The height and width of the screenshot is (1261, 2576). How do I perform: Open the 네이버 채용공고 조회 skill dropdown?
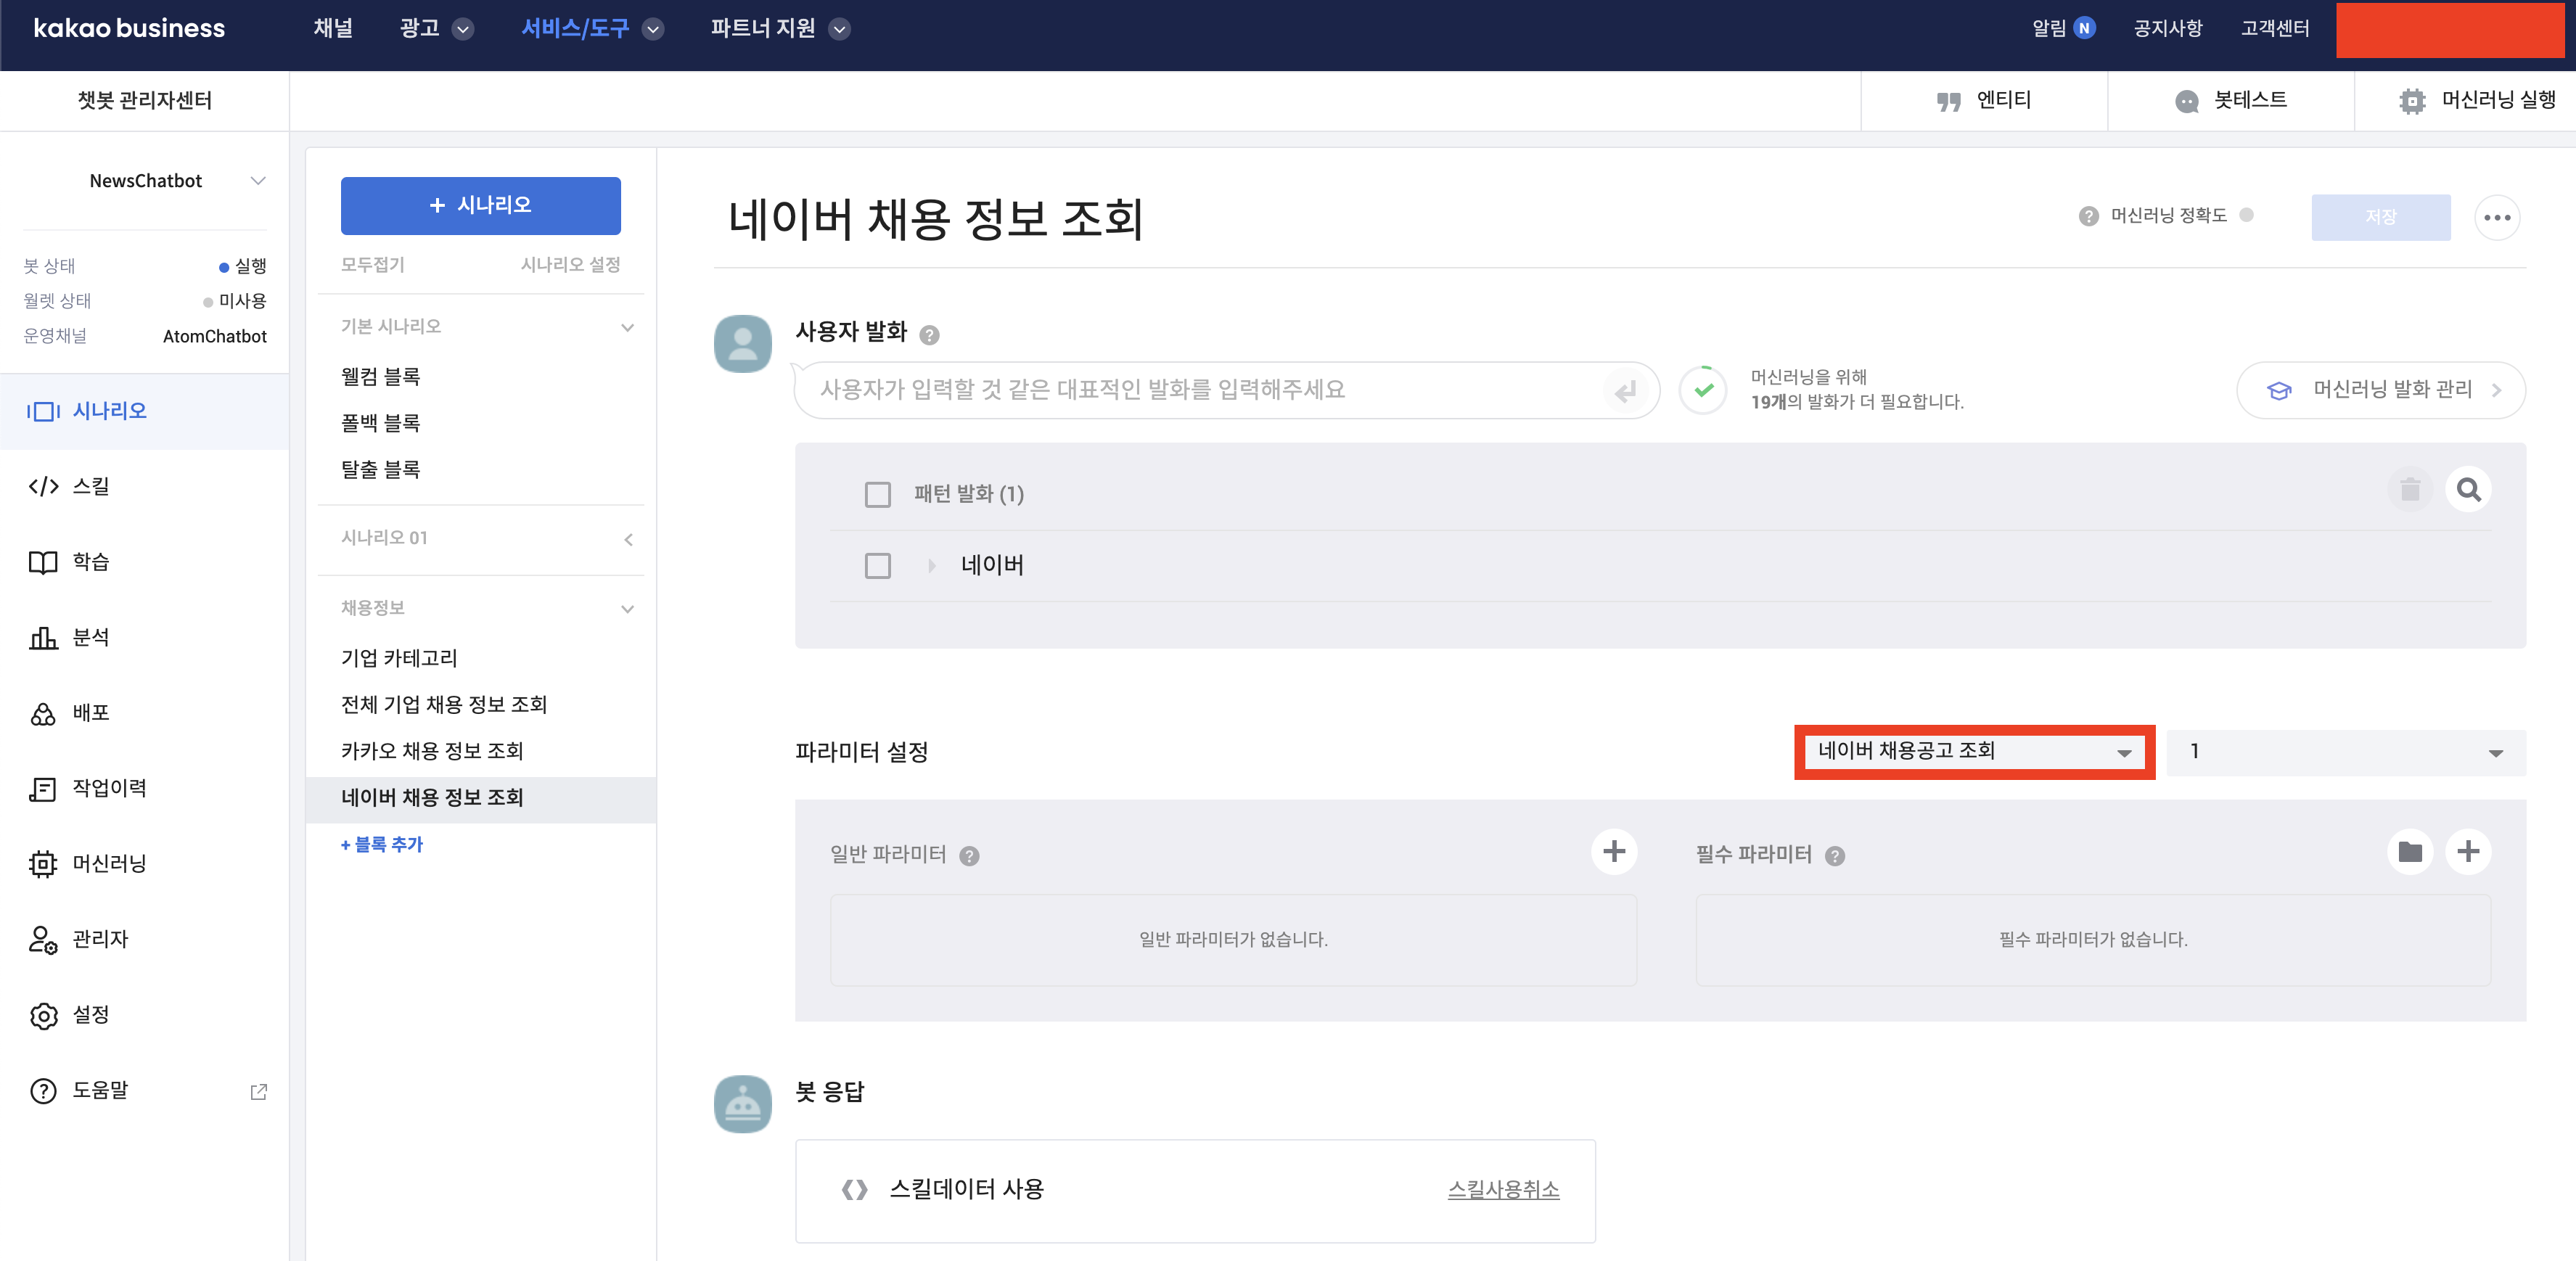(1974, 752)
